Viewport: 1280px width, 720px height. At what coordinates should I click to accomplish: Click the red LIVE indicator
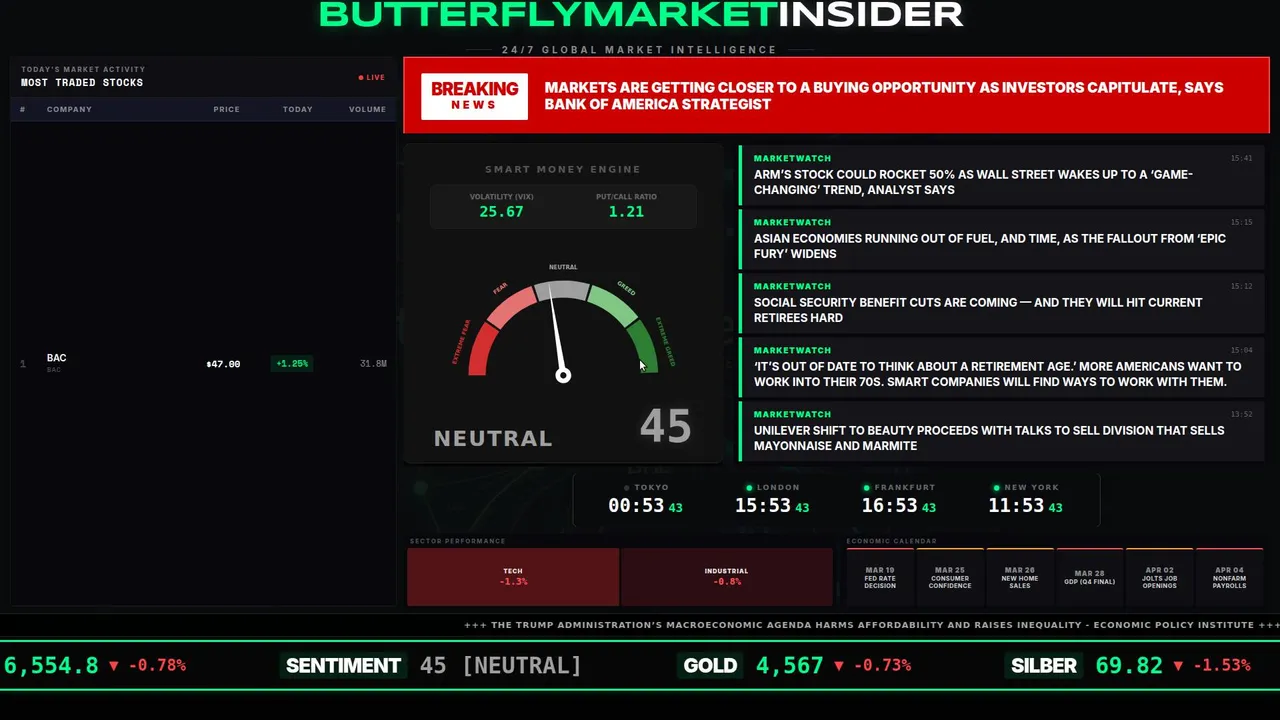coord(372,77)
